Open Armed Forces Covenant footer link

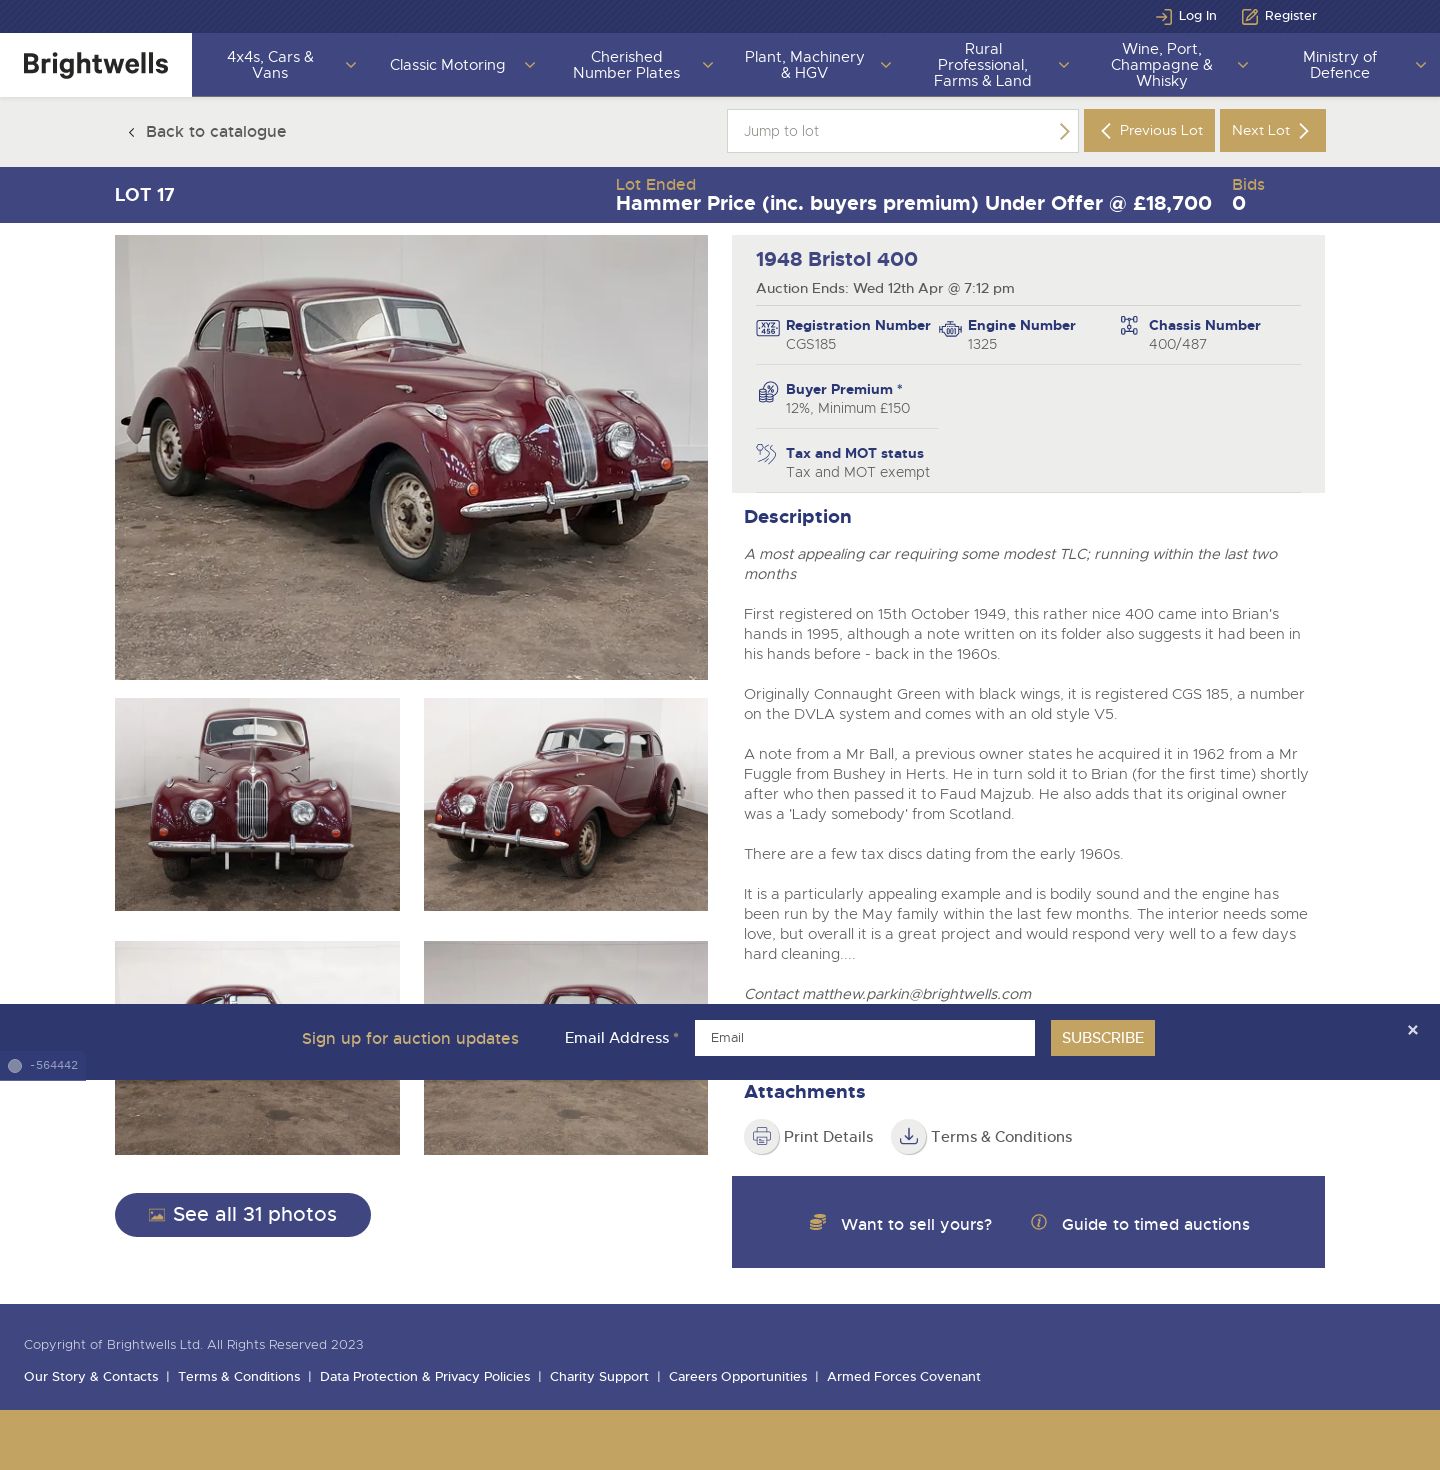click(x=904, y=1377)
